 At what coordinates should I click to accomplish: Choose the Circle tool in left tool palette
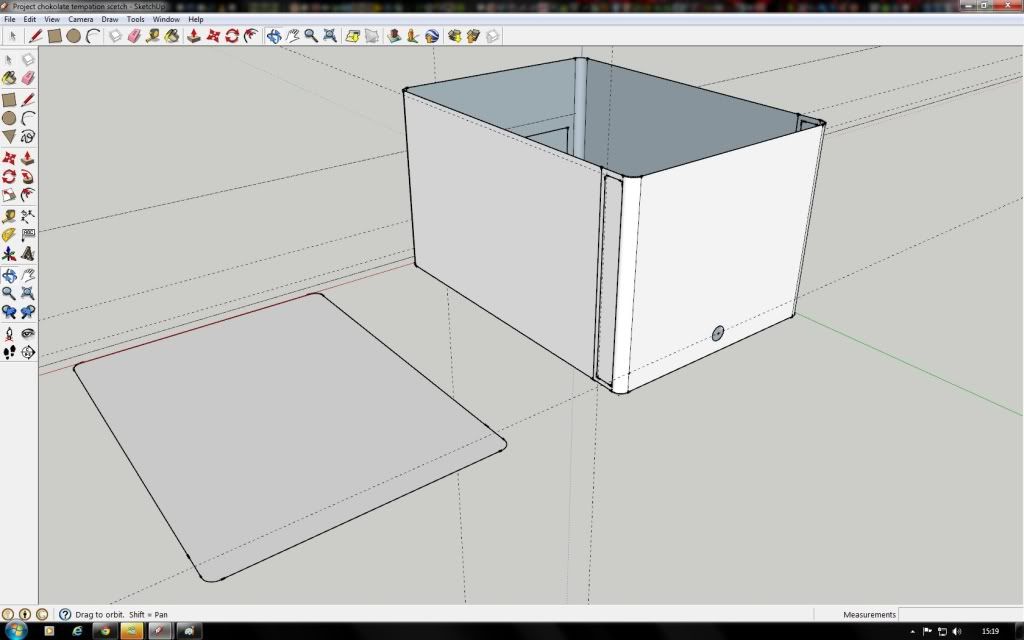[x=9, y=118]
